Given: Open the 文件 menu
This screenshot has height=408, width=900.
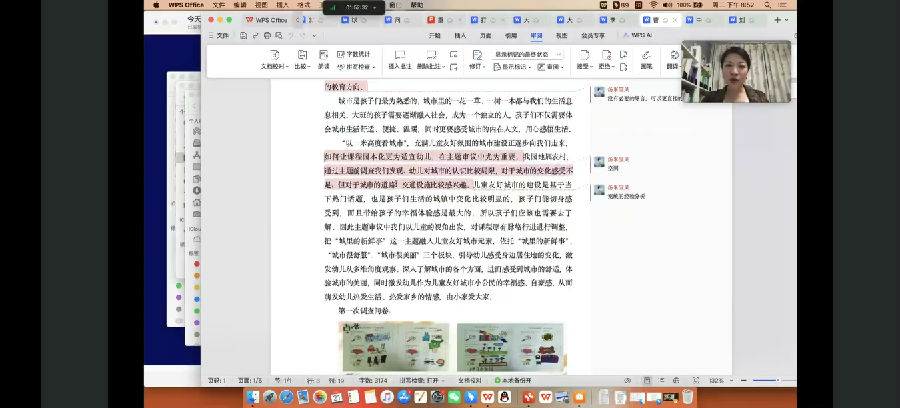Looking at the screenshot, I should pos(222,35).
